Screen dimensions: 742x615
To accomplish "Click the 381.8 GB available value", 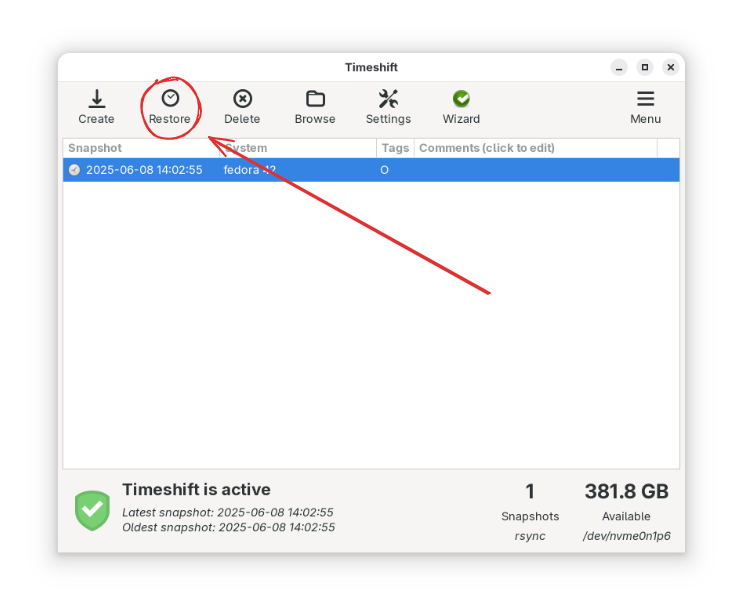I will [x=627, y=492].
